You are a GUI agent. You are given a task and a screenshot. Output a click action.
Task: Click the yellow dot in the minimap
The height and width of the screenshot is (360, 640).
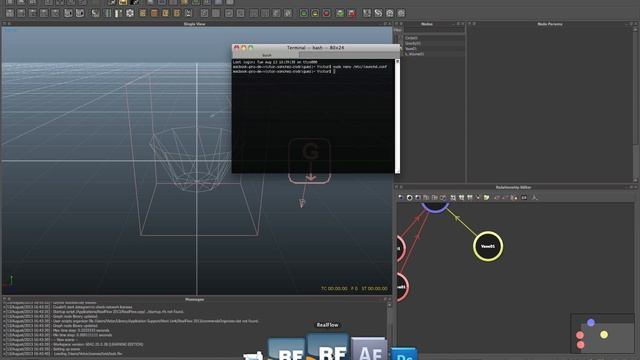[x=604, y=335]
